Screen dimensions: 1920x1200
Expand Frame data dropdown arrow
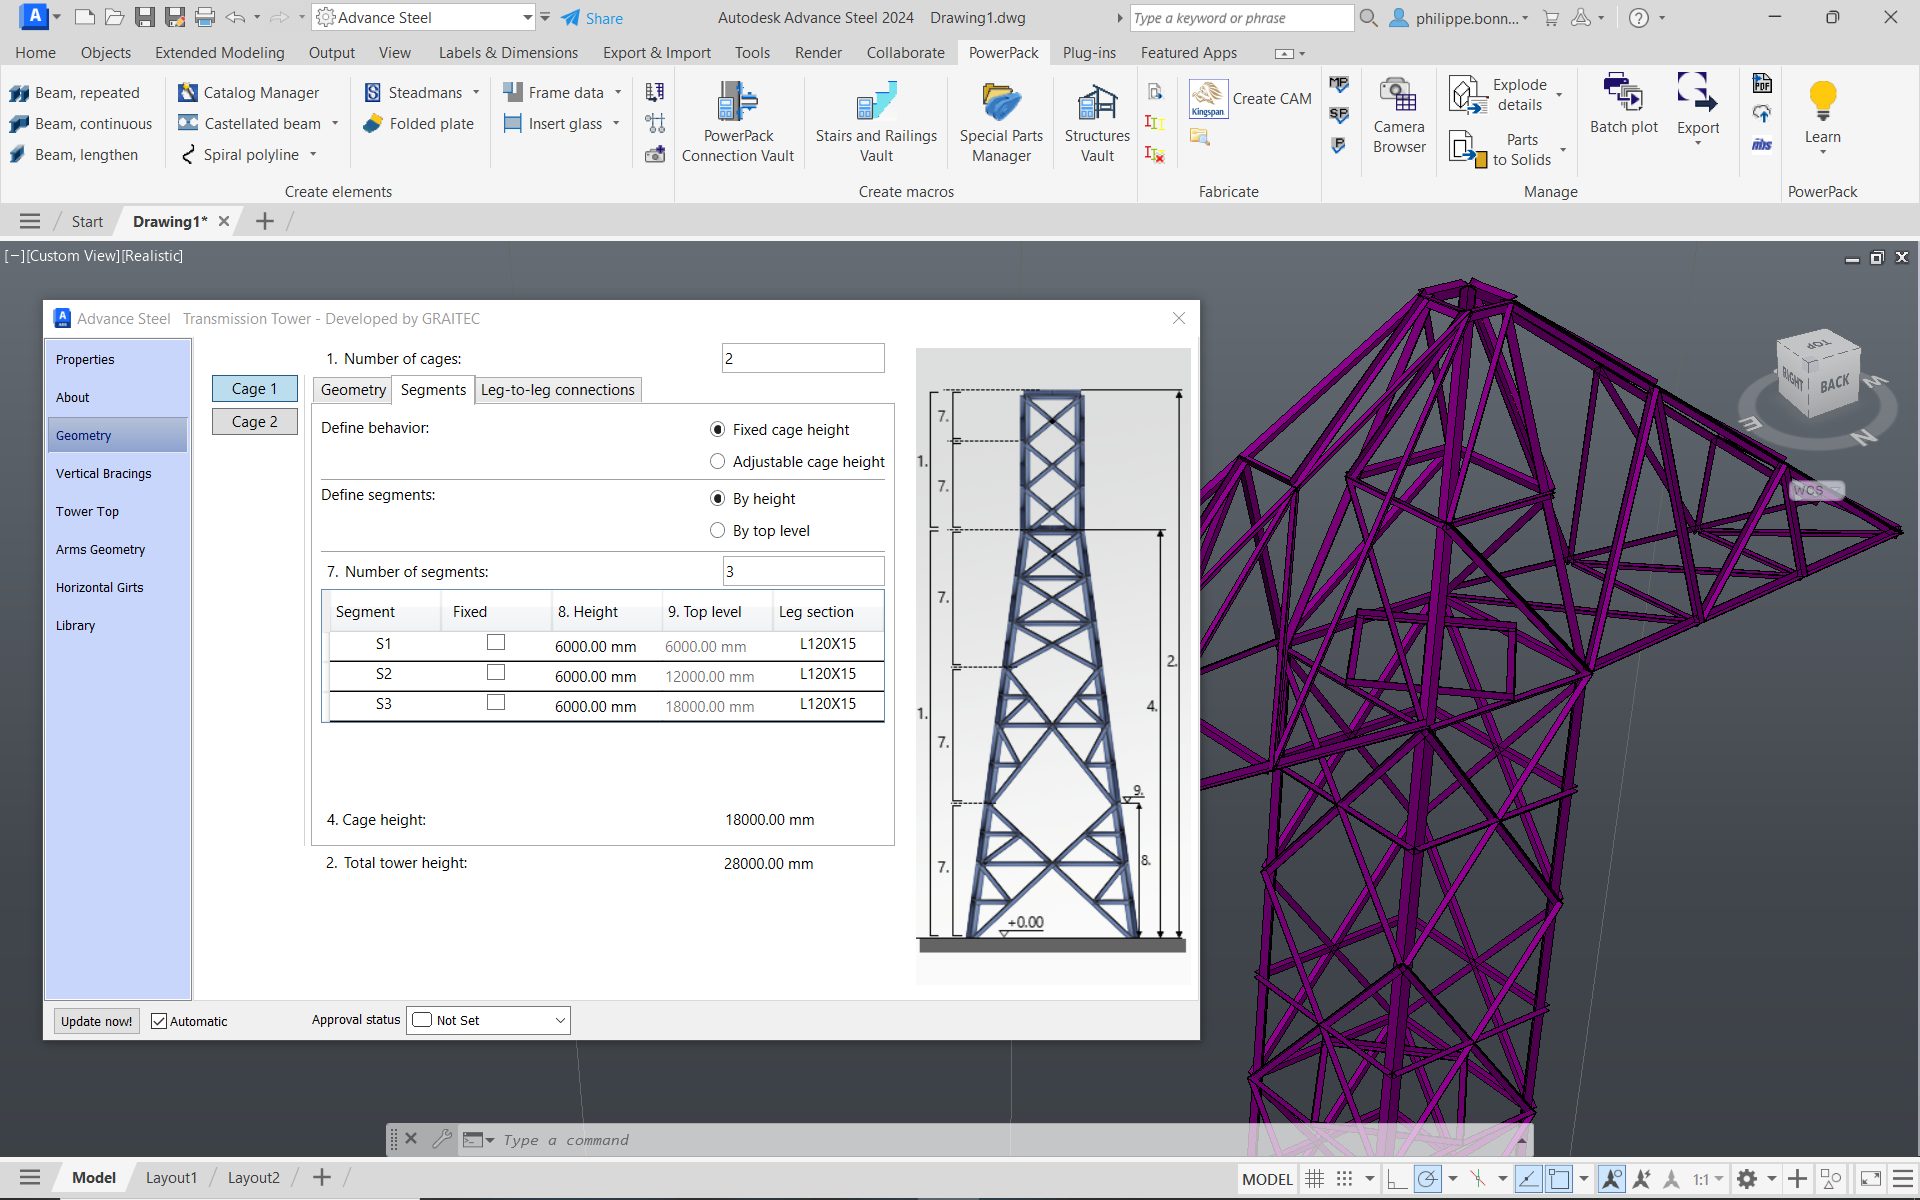tap(618, 93)
